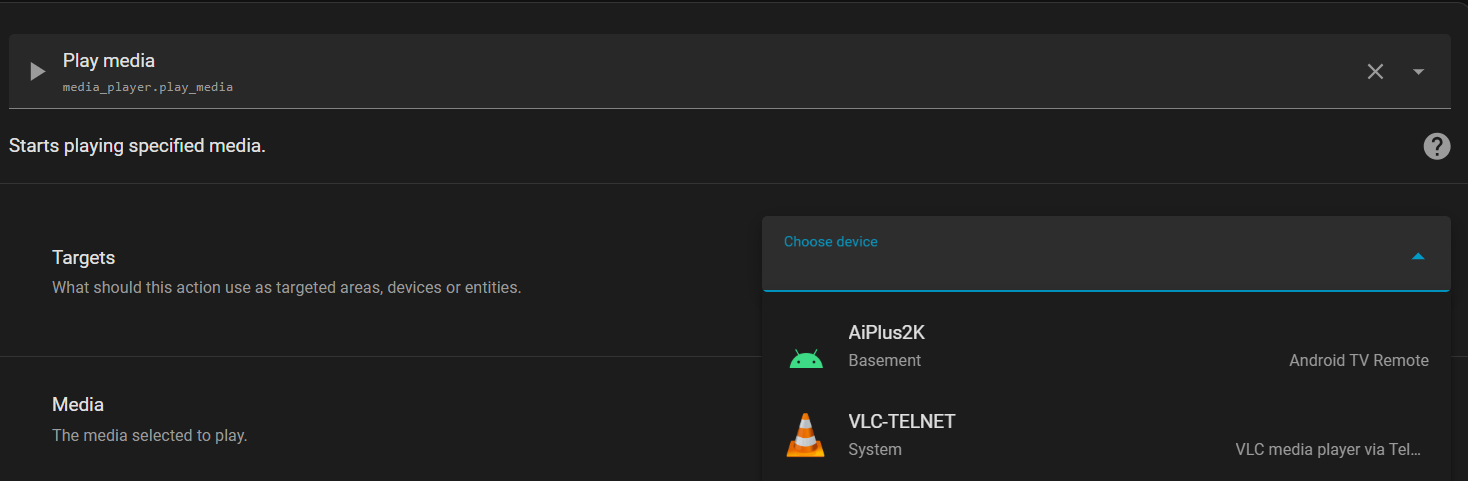Click the Basement area text
Image resolution: width=1468 pixels, height=481 pixels.
(x=884, y=360)
